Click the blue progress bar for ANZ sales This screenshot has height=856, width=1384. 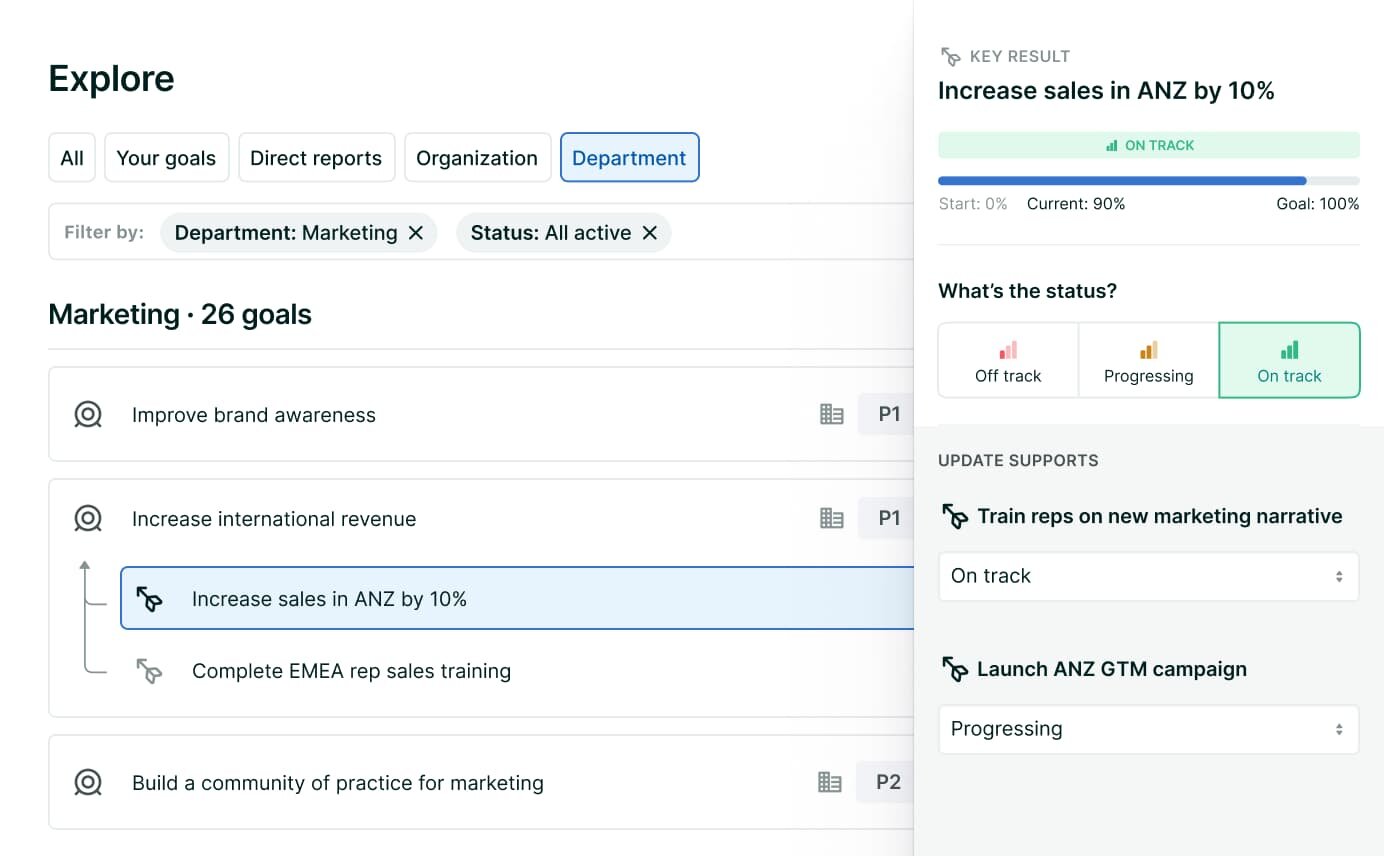[1121, 181]
